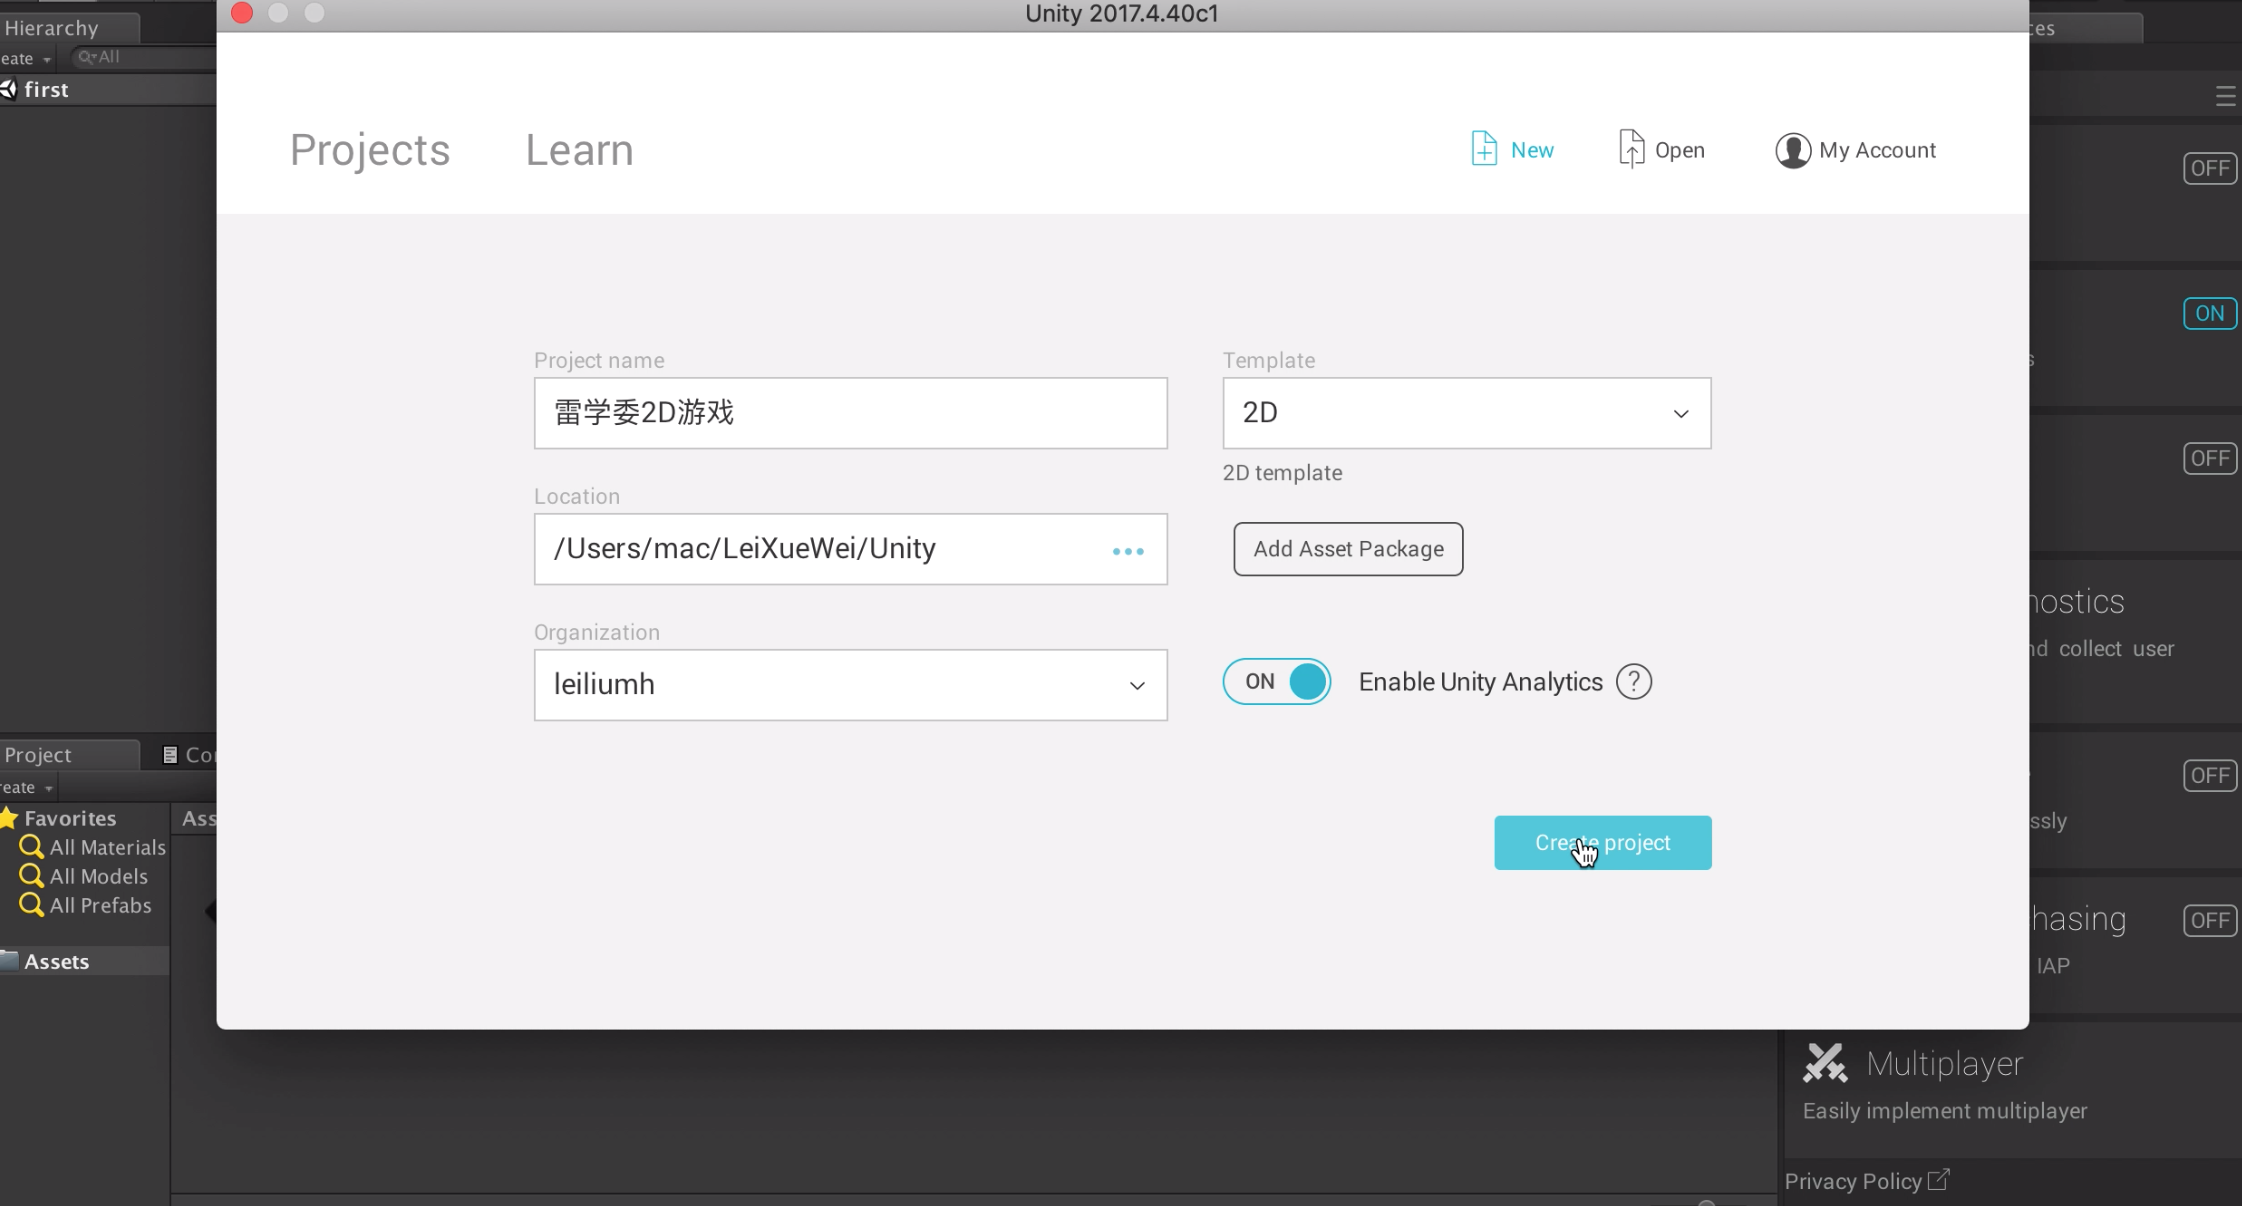Click the Create project button
The height and width of the screenshot is (1206, 2242).
1602,843
